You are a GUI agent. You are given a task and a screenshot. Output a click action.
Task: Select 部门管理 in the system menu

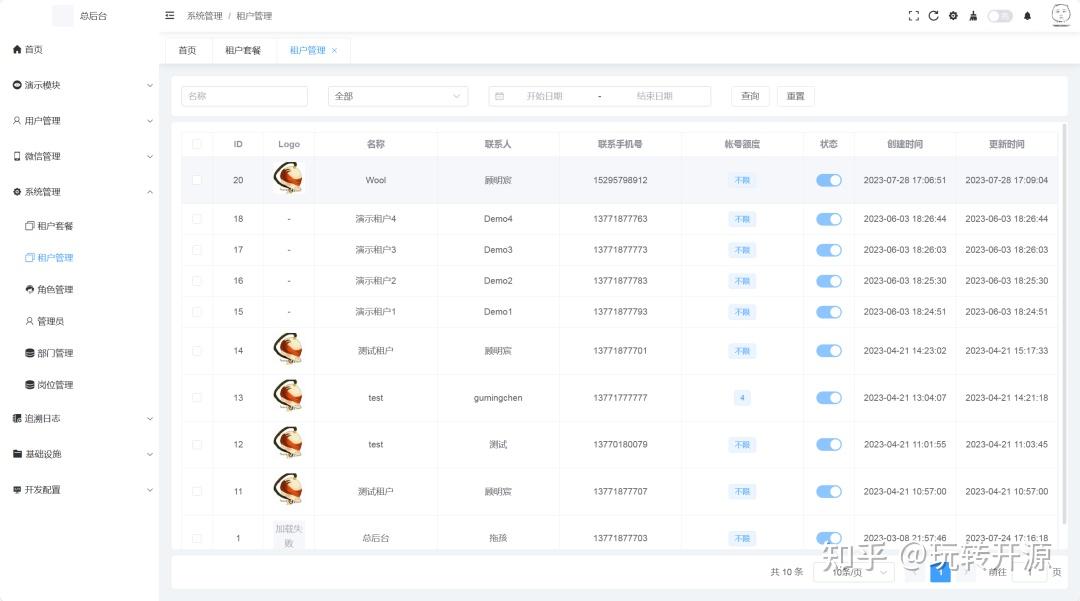pos(55,352)
